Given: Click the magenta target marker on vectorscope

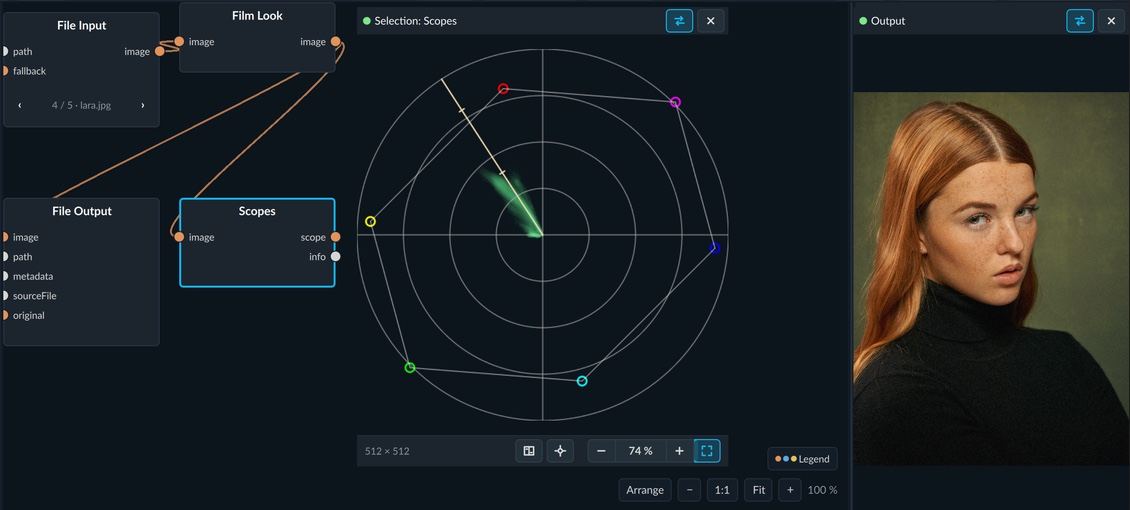Looking at the screenshot, I should [x=675, y=102].
